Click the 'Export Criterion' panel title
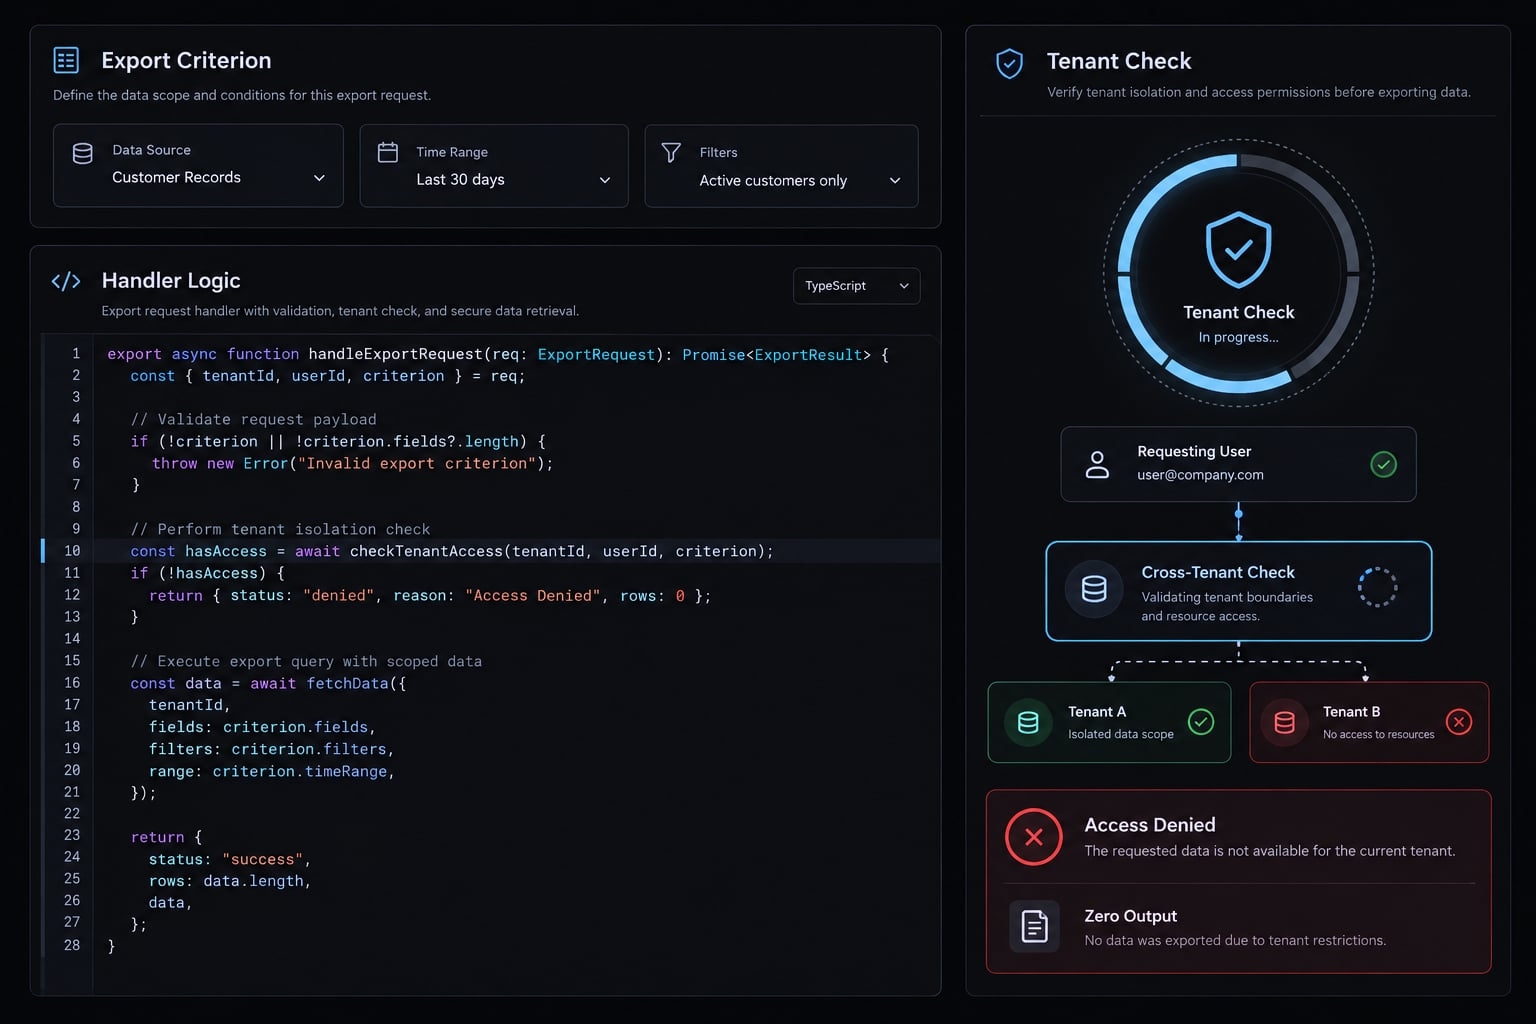This screenshot has width=1536, height=1024. tap(186, 60)
